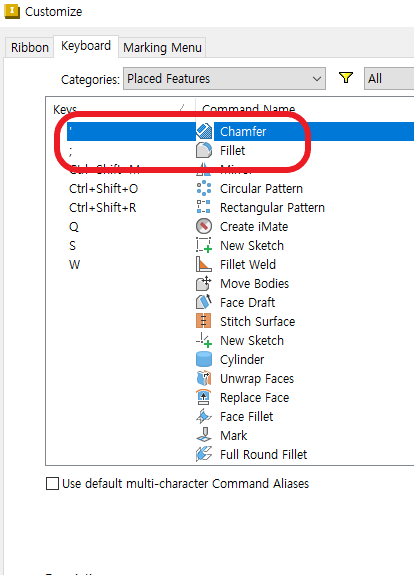Click New Sketch icon below Stitch Surface

coord(204,340)
